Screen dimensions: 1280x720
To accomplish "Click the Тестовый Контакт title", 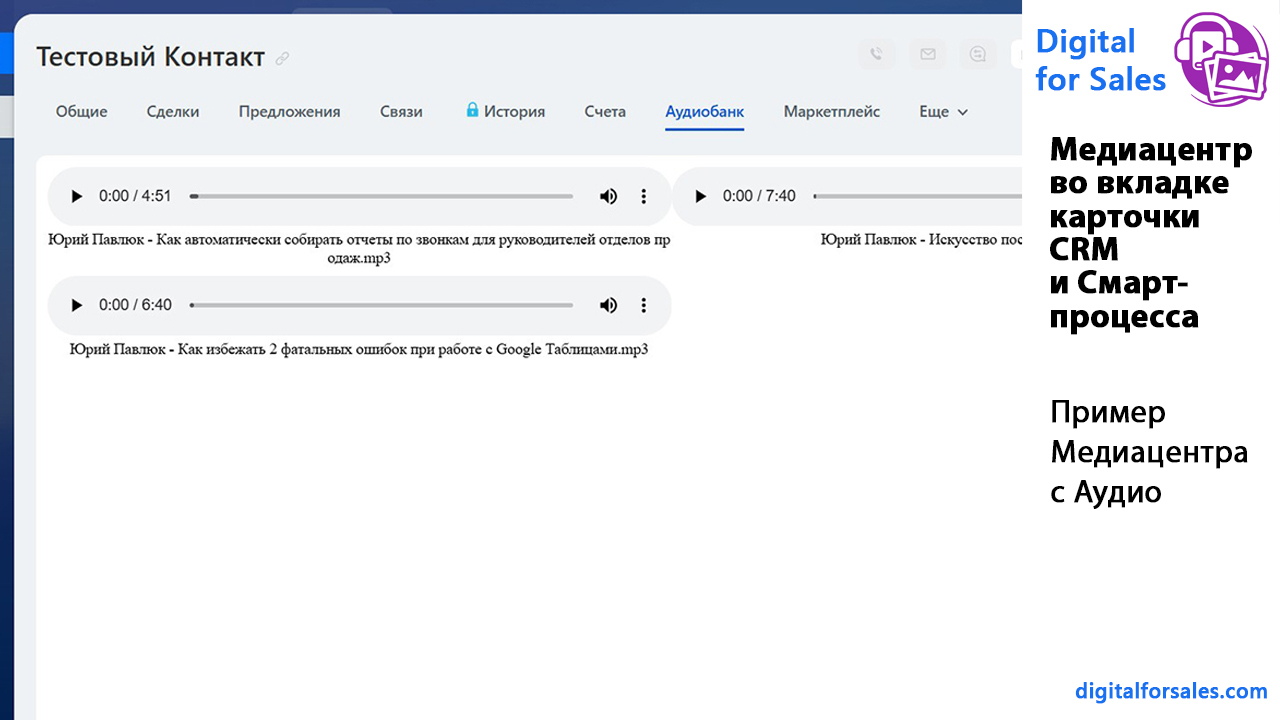I will click(x=151, y=57).
